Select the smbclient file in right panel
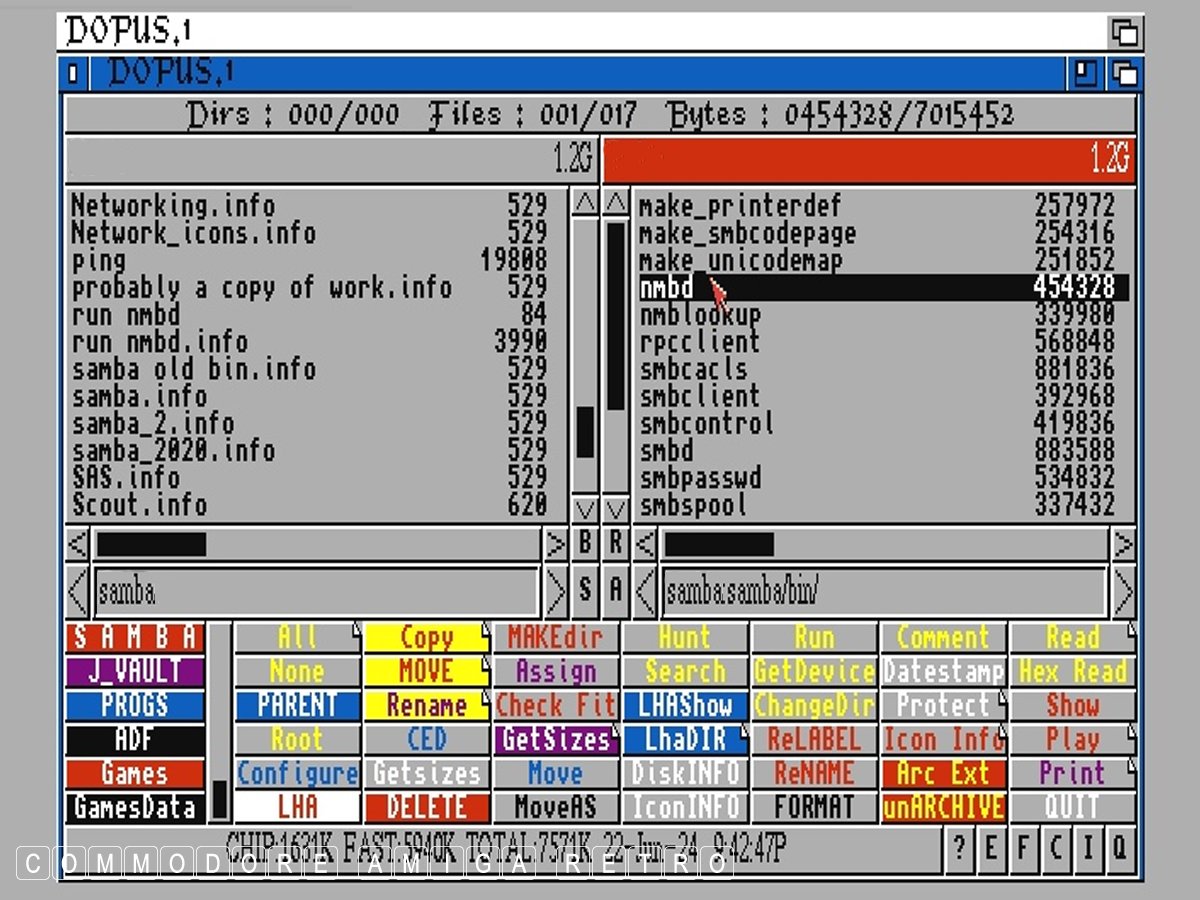Image resolution: width=1200 pixels, height=900 pixels. [700, 396]
